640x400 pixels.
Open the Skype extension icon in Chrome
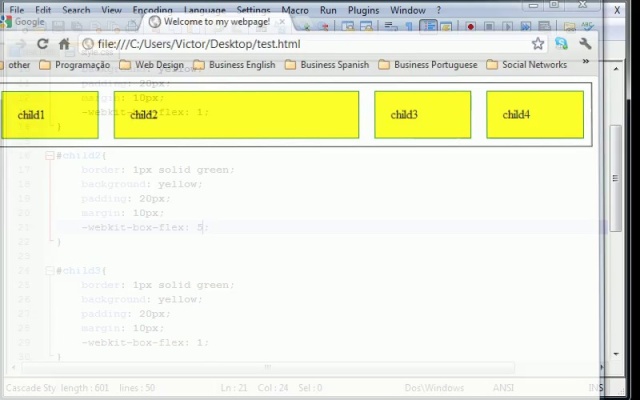(561, 43)
